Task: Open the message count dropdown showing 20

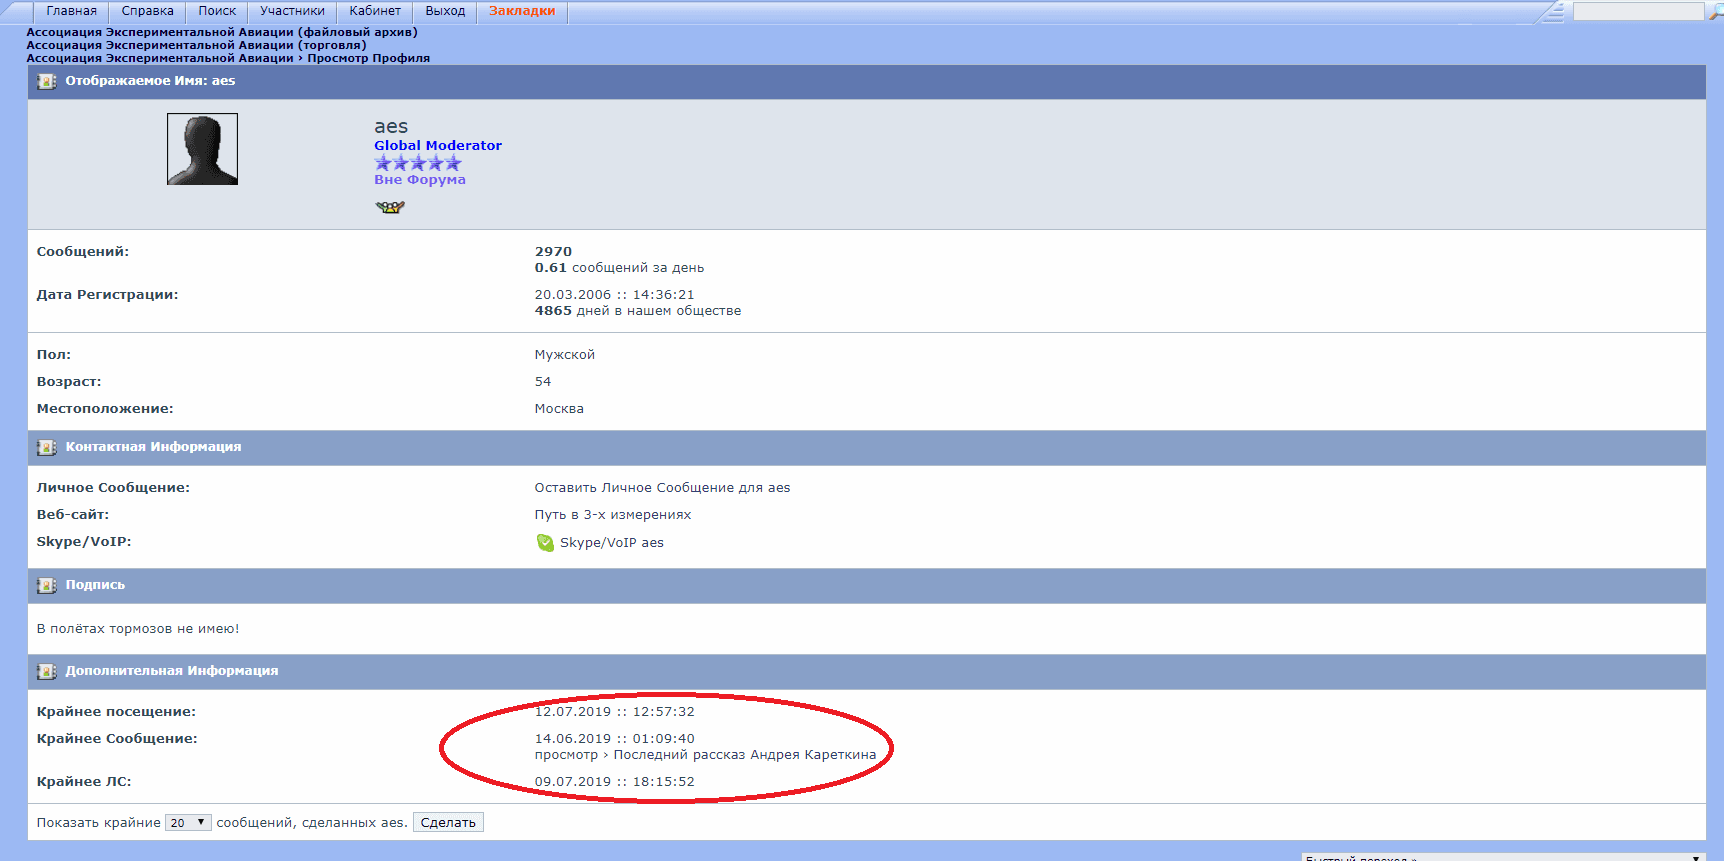Action: point(188,823)
